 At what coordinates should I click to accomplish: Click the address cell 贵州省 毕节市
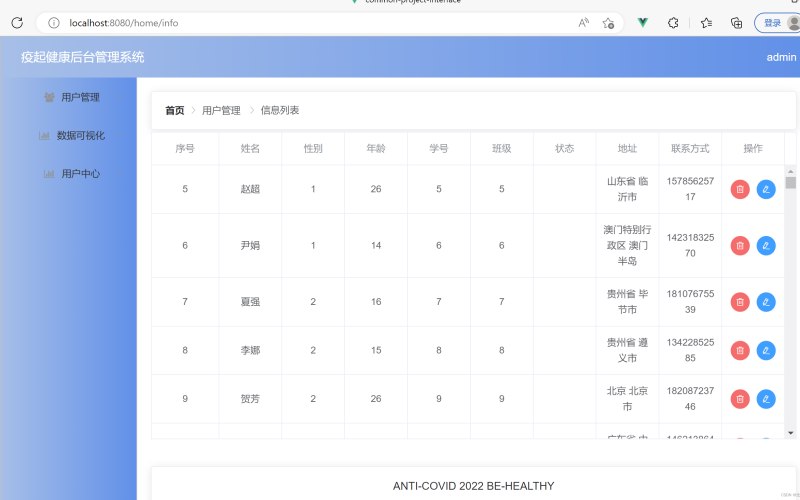point(627,302)
